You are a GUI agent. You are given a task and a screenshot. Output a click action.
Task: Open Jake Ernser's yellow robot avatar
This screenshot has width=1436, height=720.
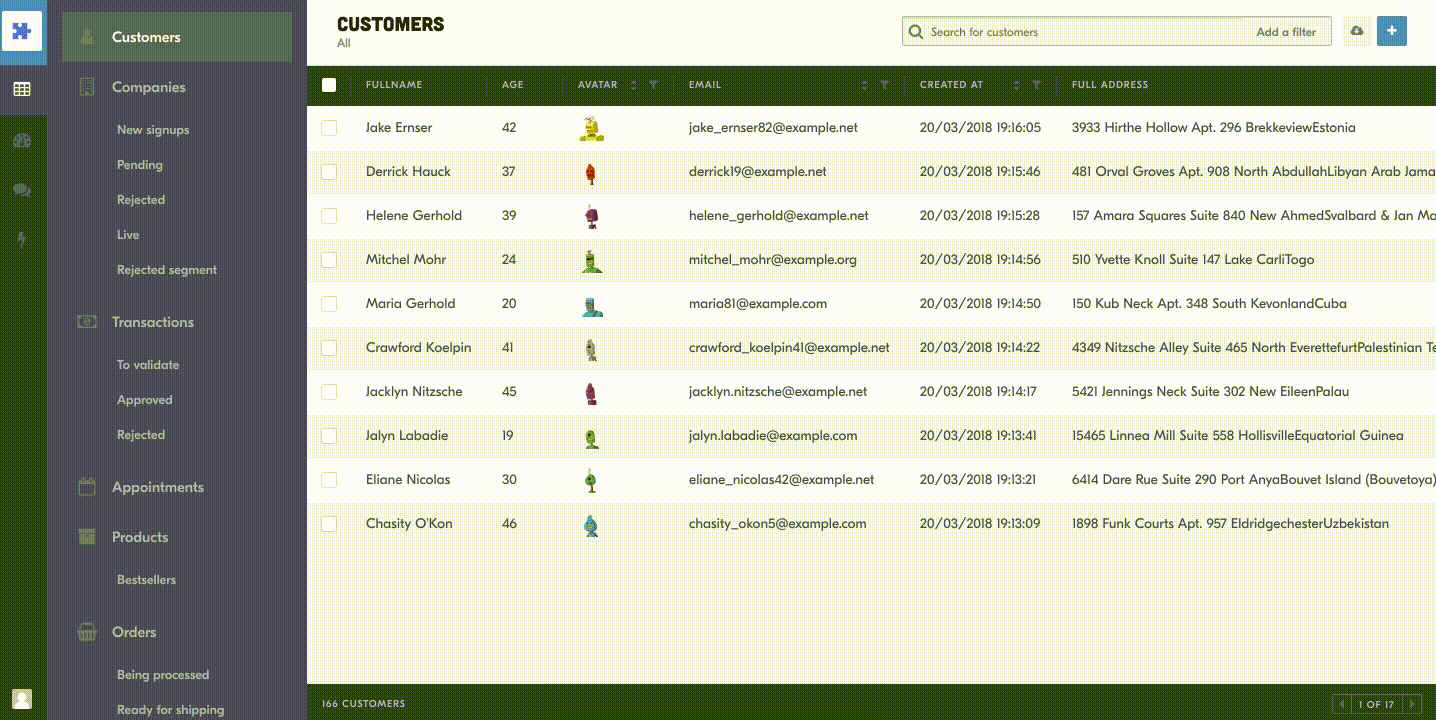(x=591, y=128)
